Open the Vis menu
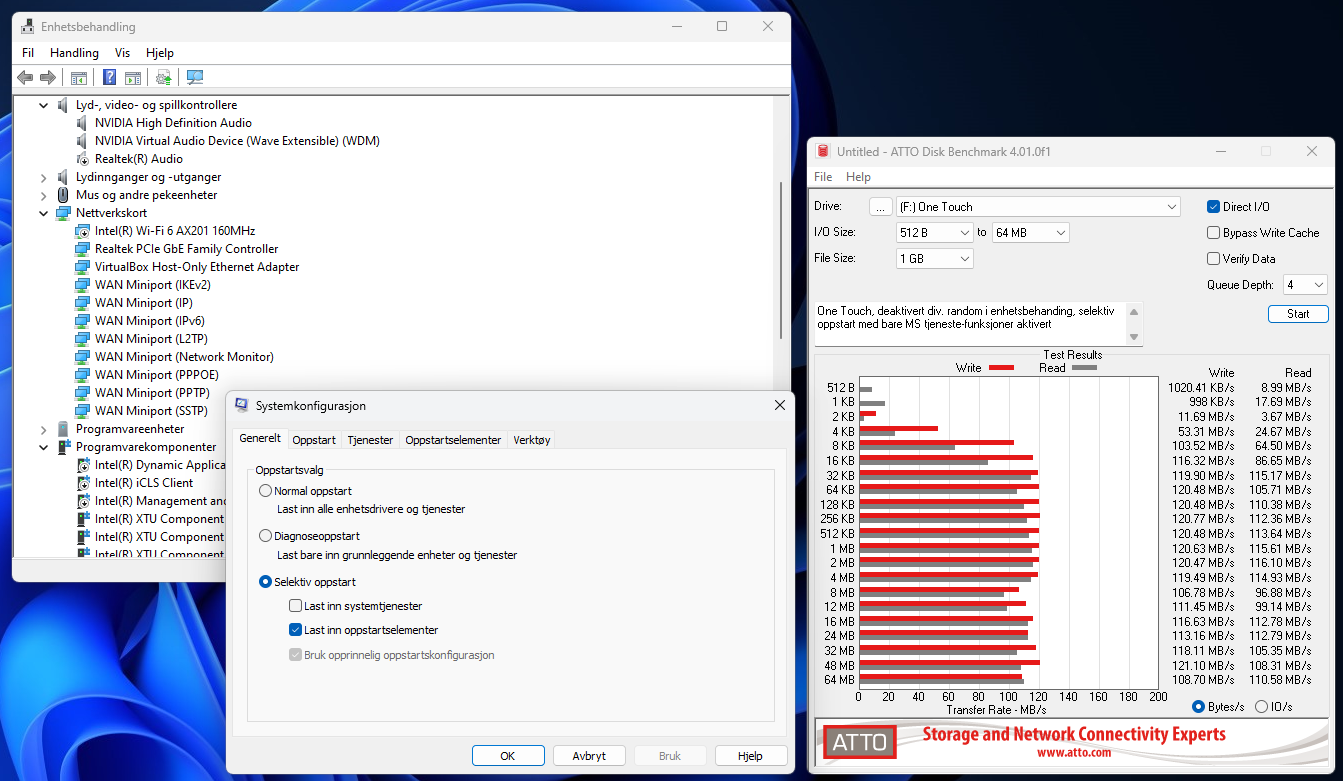The height and width of the screenshot is (781, 1343). 122,53
